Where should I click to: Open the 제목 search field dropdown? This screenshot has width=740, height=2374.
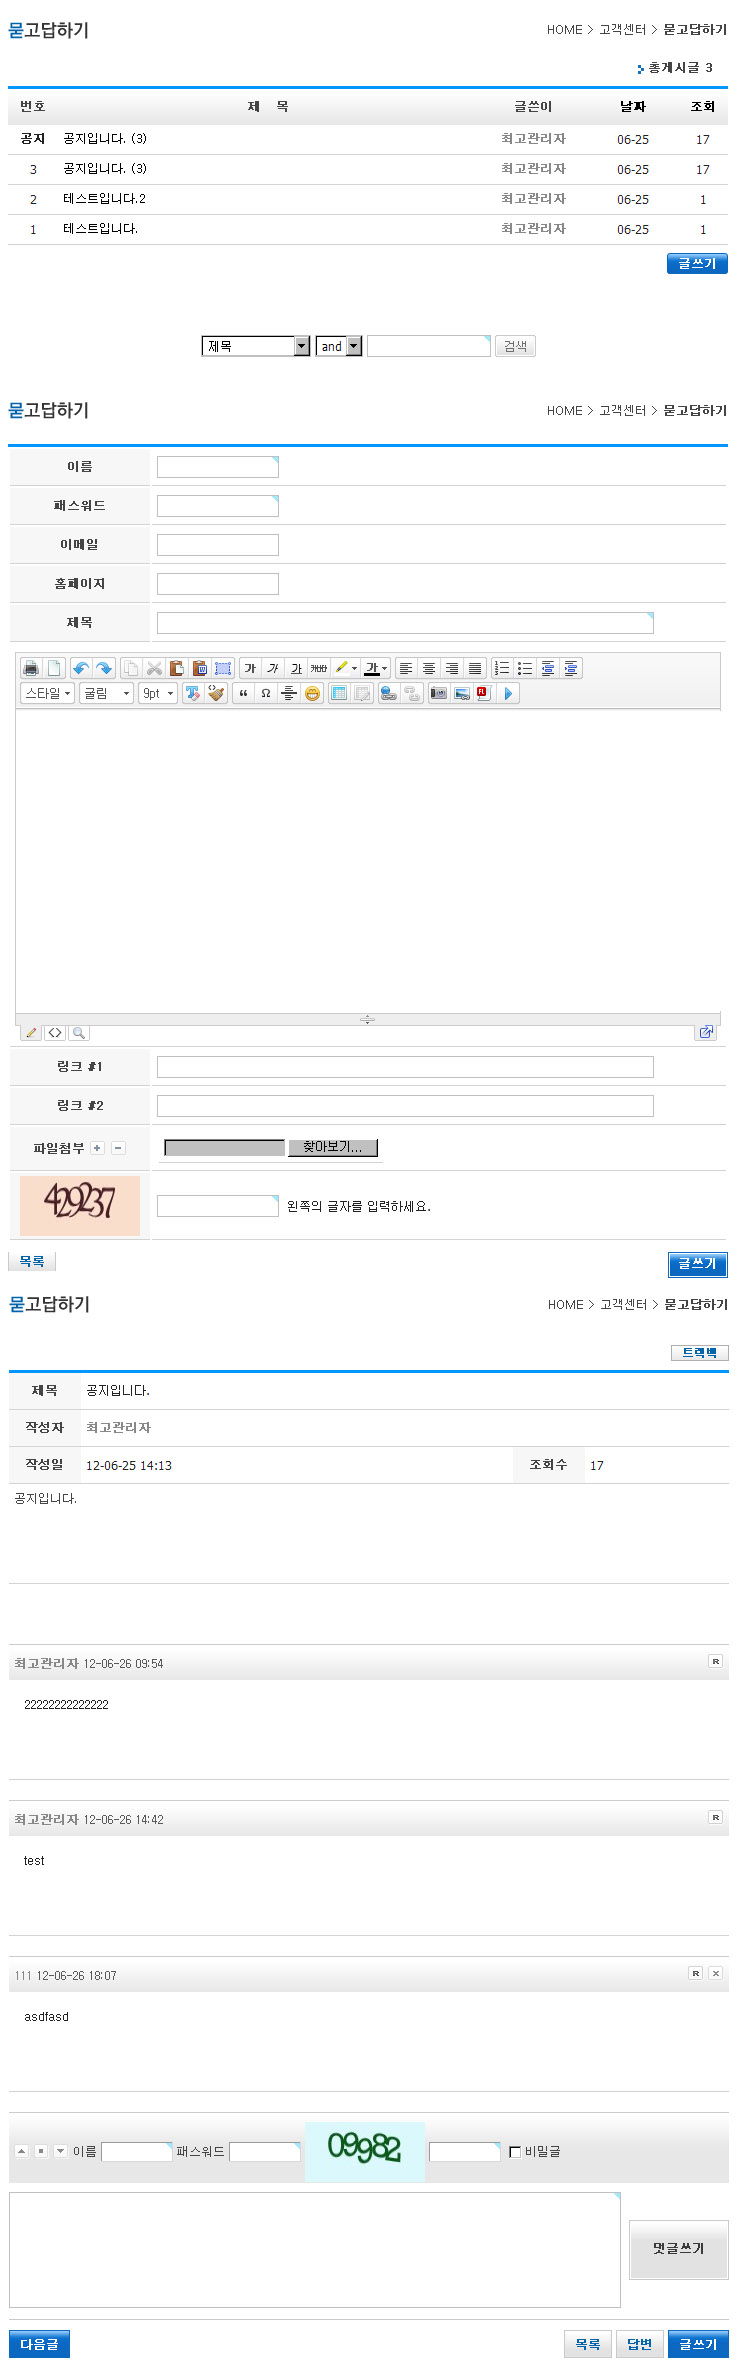302,346
